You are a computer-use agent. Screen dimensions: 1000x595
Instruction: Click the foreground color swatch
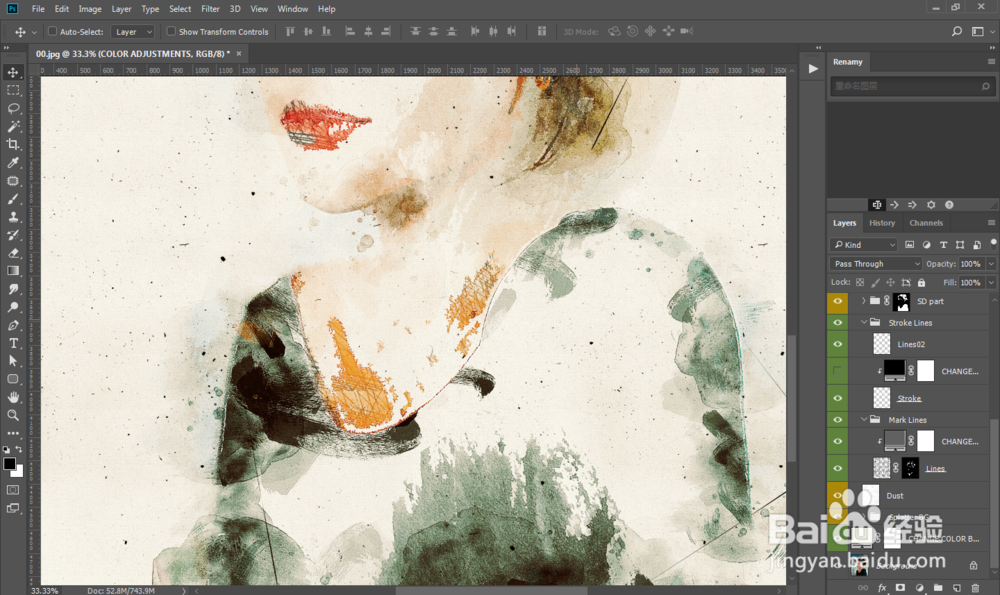9,464
